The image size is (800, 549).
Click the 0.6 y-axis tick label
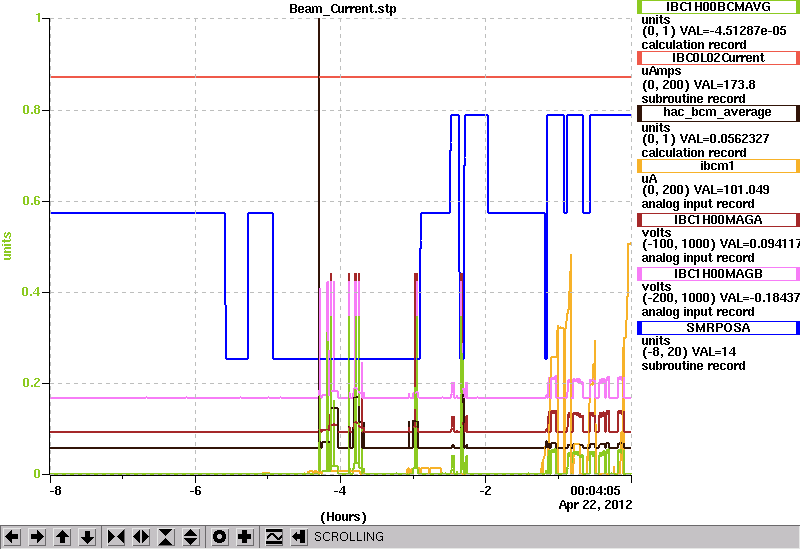pos(32,201)
